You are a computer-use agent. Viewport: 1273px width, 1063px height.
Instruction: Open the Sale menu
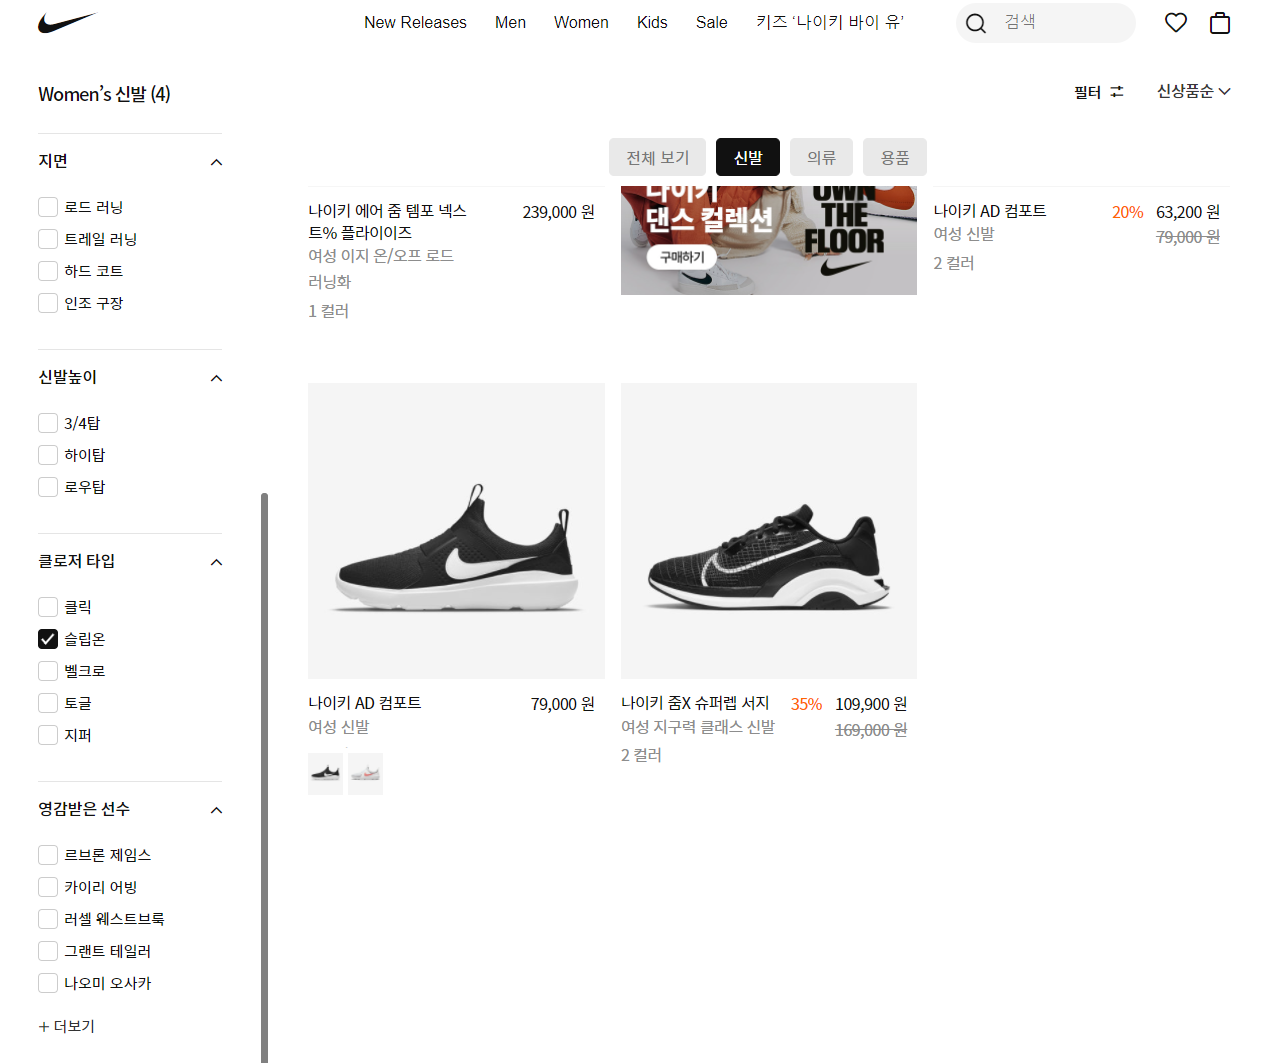712,22
